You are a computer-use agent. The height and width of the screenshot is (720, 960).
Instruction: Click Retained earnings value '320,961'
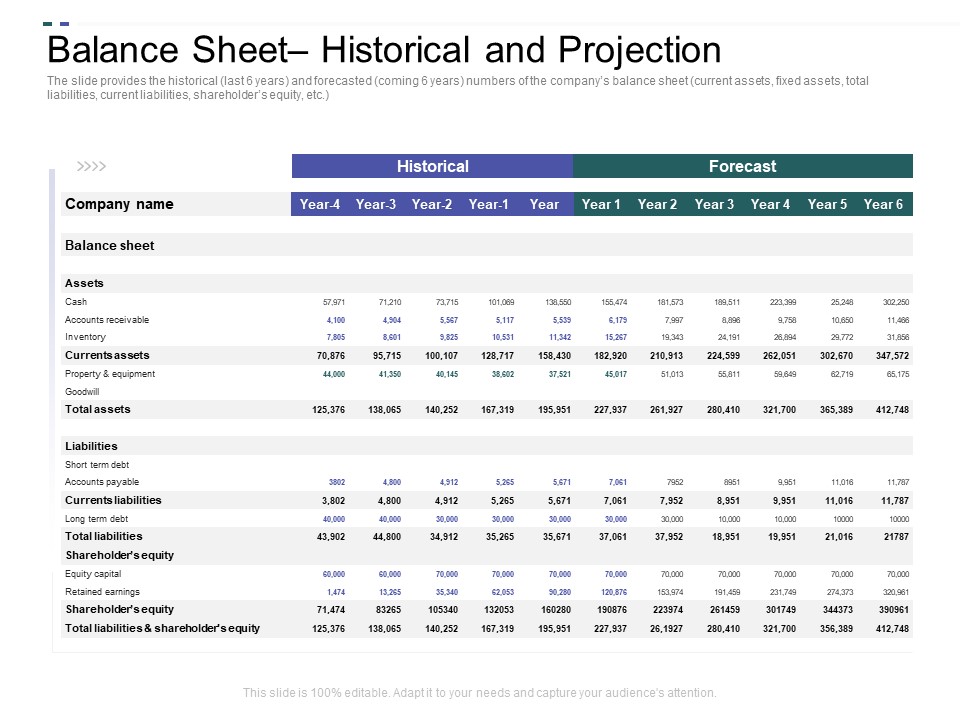[898, 592]
